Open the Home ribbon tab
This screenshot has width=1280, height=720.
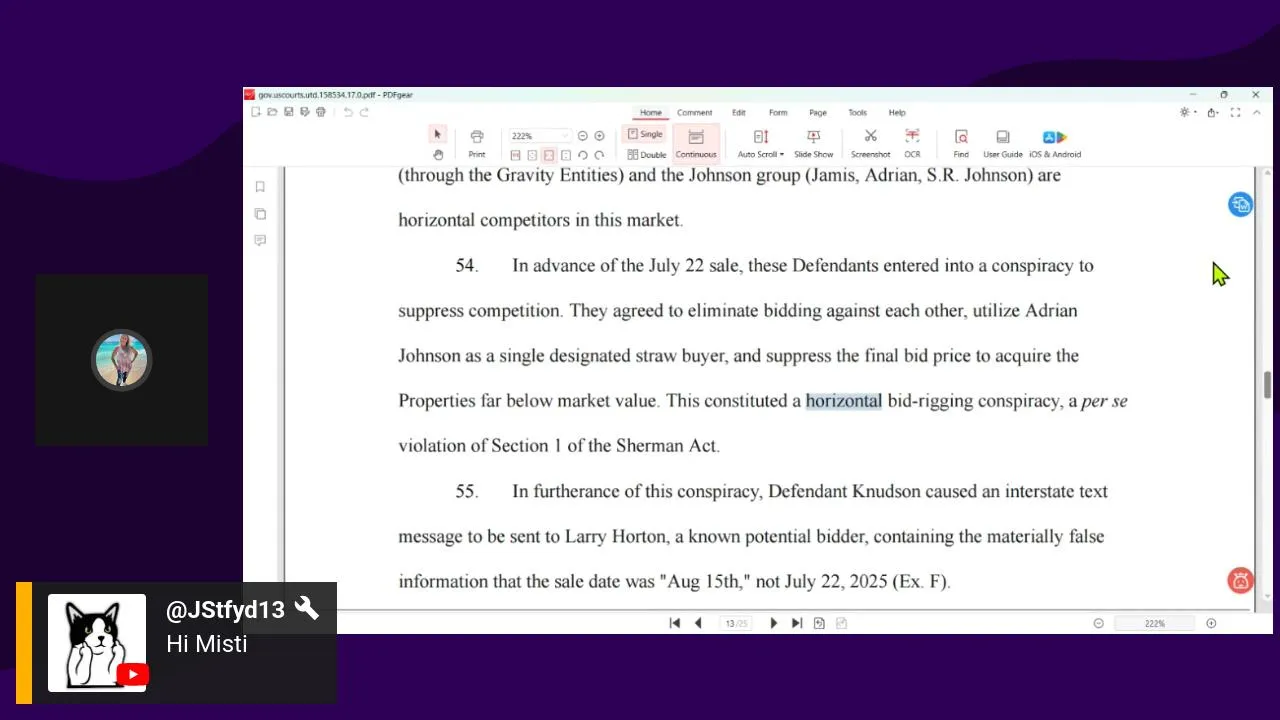tap(651, 113)
